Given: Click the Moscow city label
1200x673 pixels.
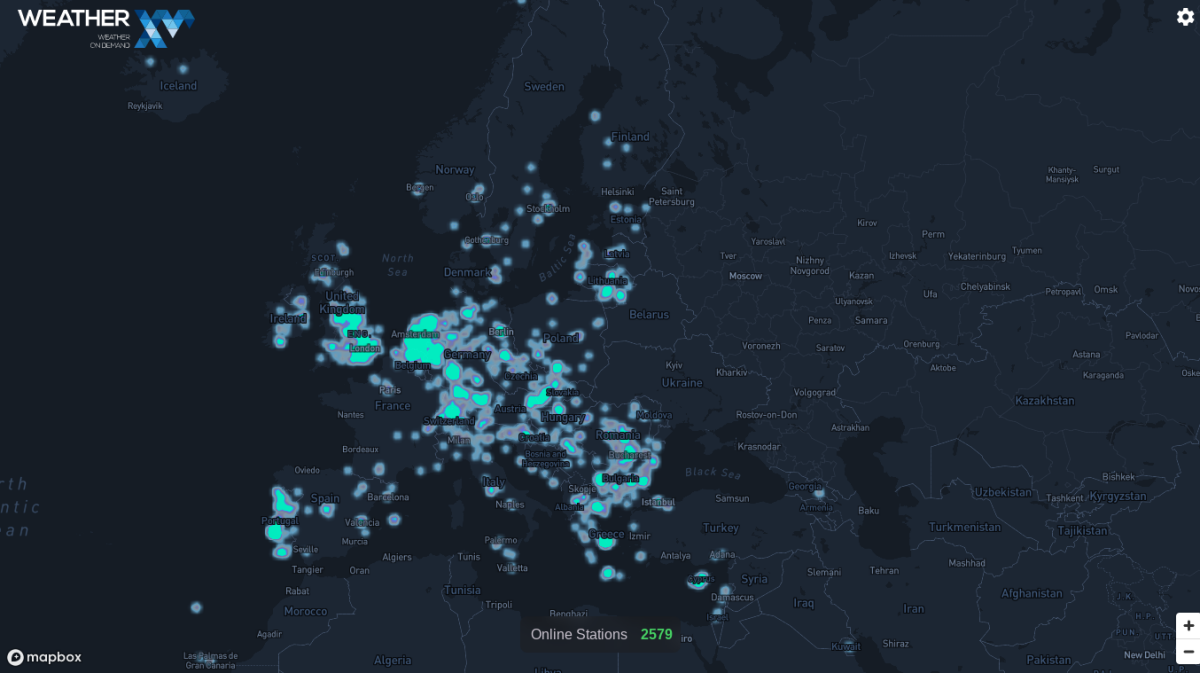Looking at the screenshot, I should coord(745,276).
